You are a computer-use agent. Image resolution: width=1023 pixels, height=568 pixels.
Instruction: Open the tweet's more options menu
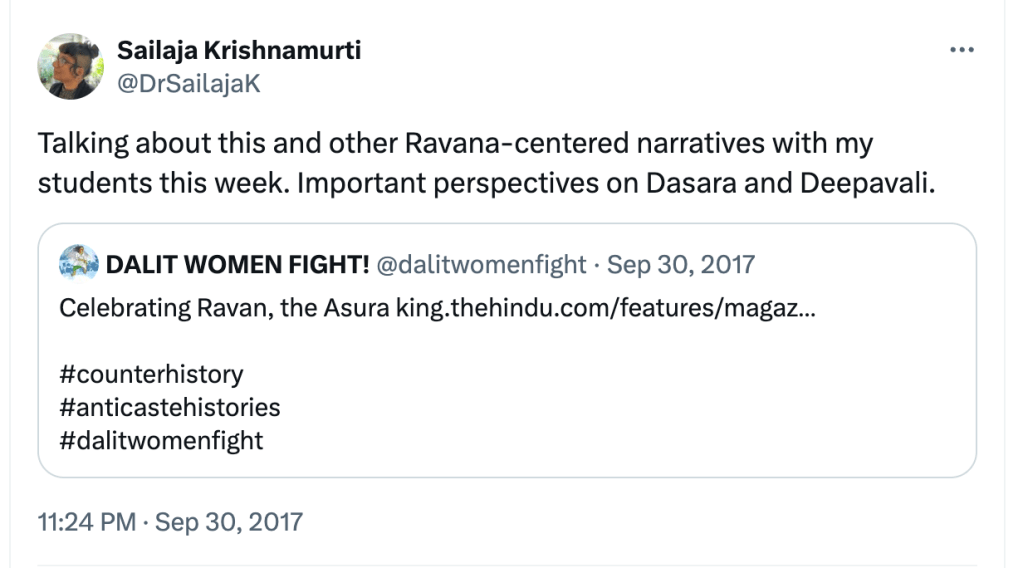point(961,50)
